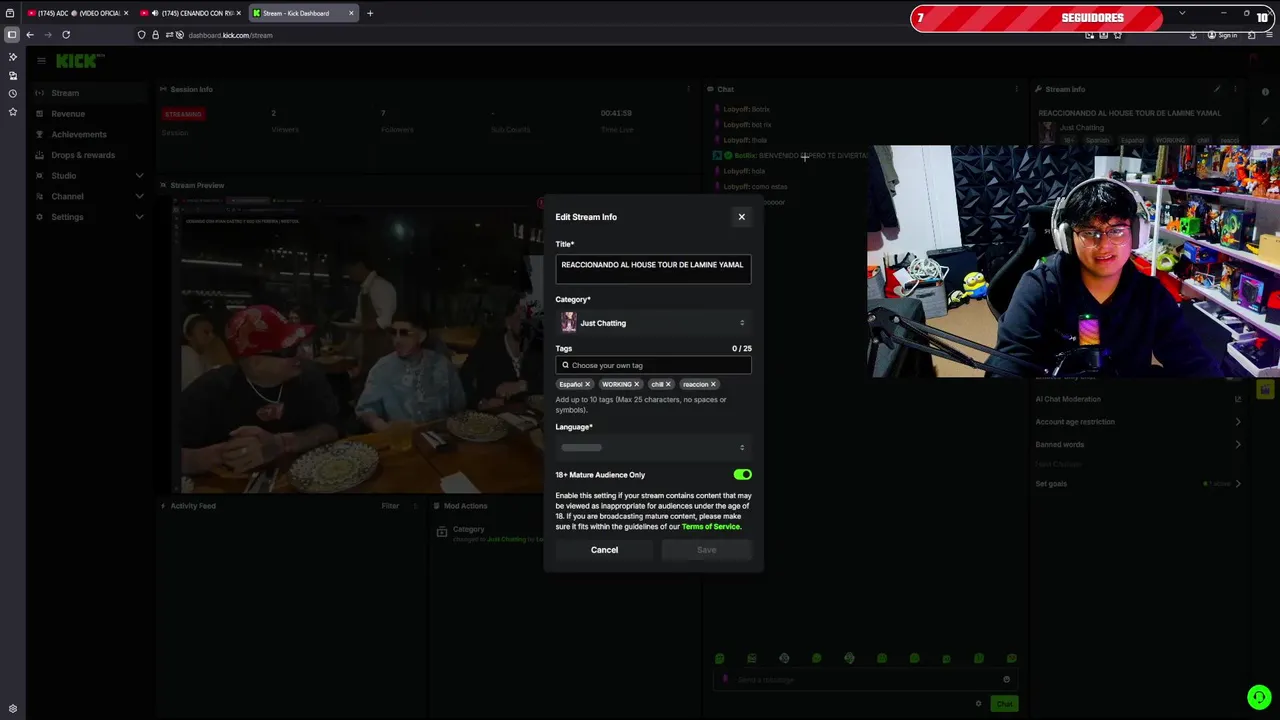
Task: Open the Category dropdown showing Just Chatting
Action: [653, 323]
